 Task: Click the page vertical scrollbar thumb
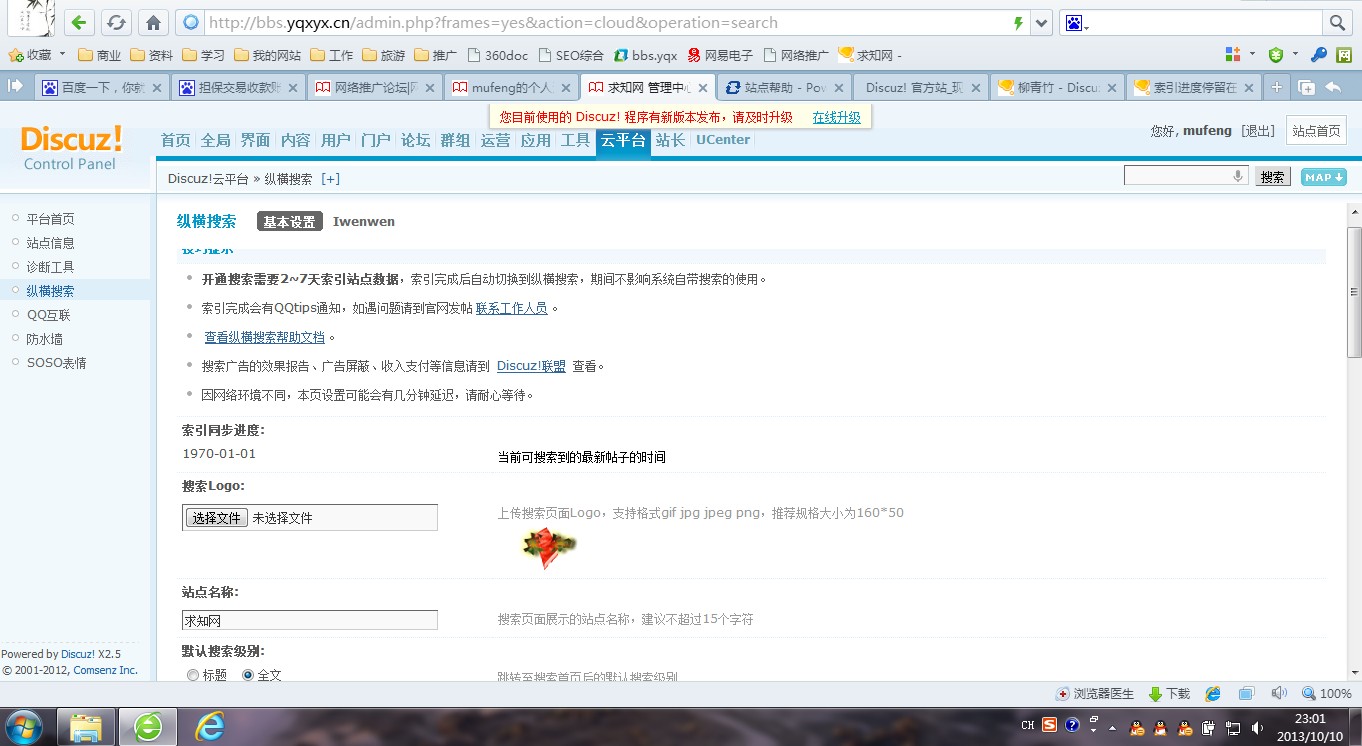1354,292
